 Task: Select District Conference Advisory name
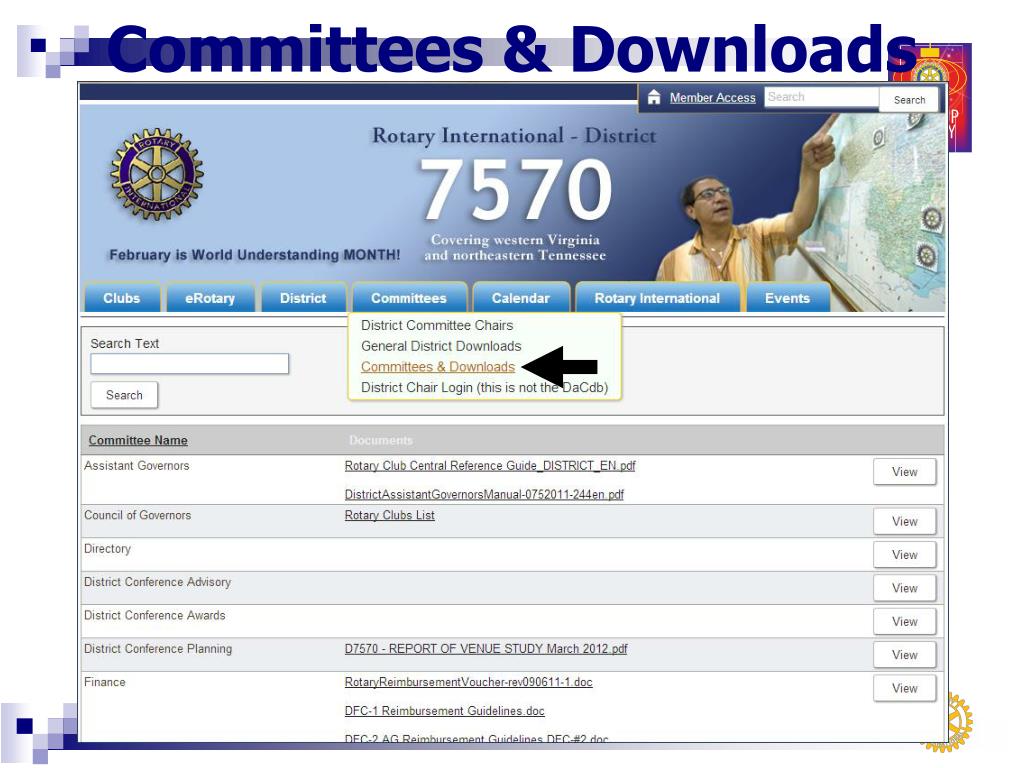point(157,582)
